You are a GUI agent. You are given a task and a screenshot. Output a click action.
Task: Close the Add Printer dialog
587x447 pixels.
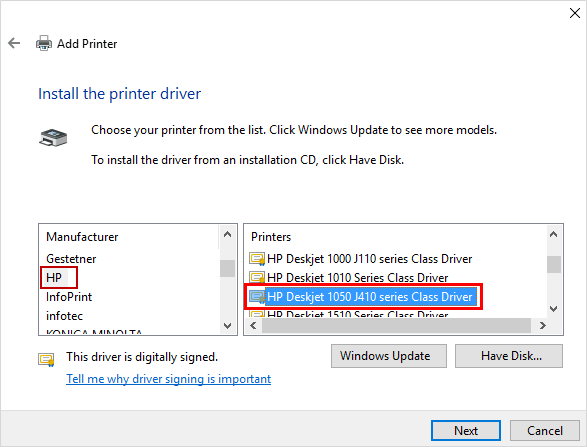[575, 13]
